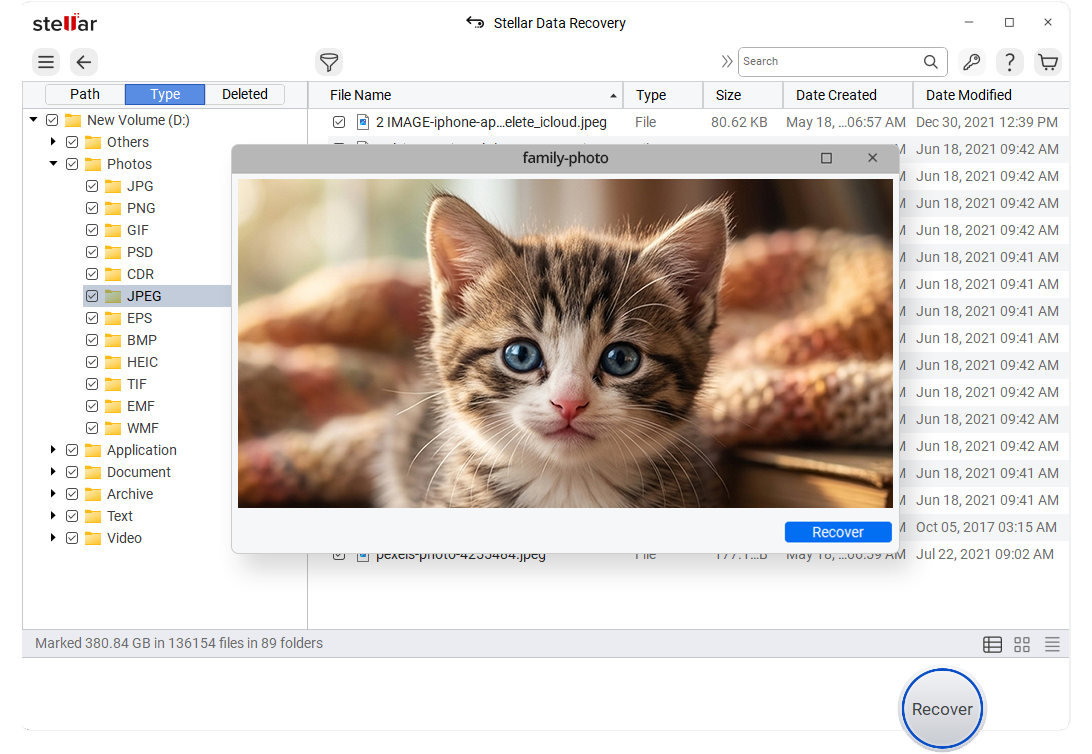Toggle the Photos folder checkbox
Screen dimensions: 1092x754
[72, 164]
